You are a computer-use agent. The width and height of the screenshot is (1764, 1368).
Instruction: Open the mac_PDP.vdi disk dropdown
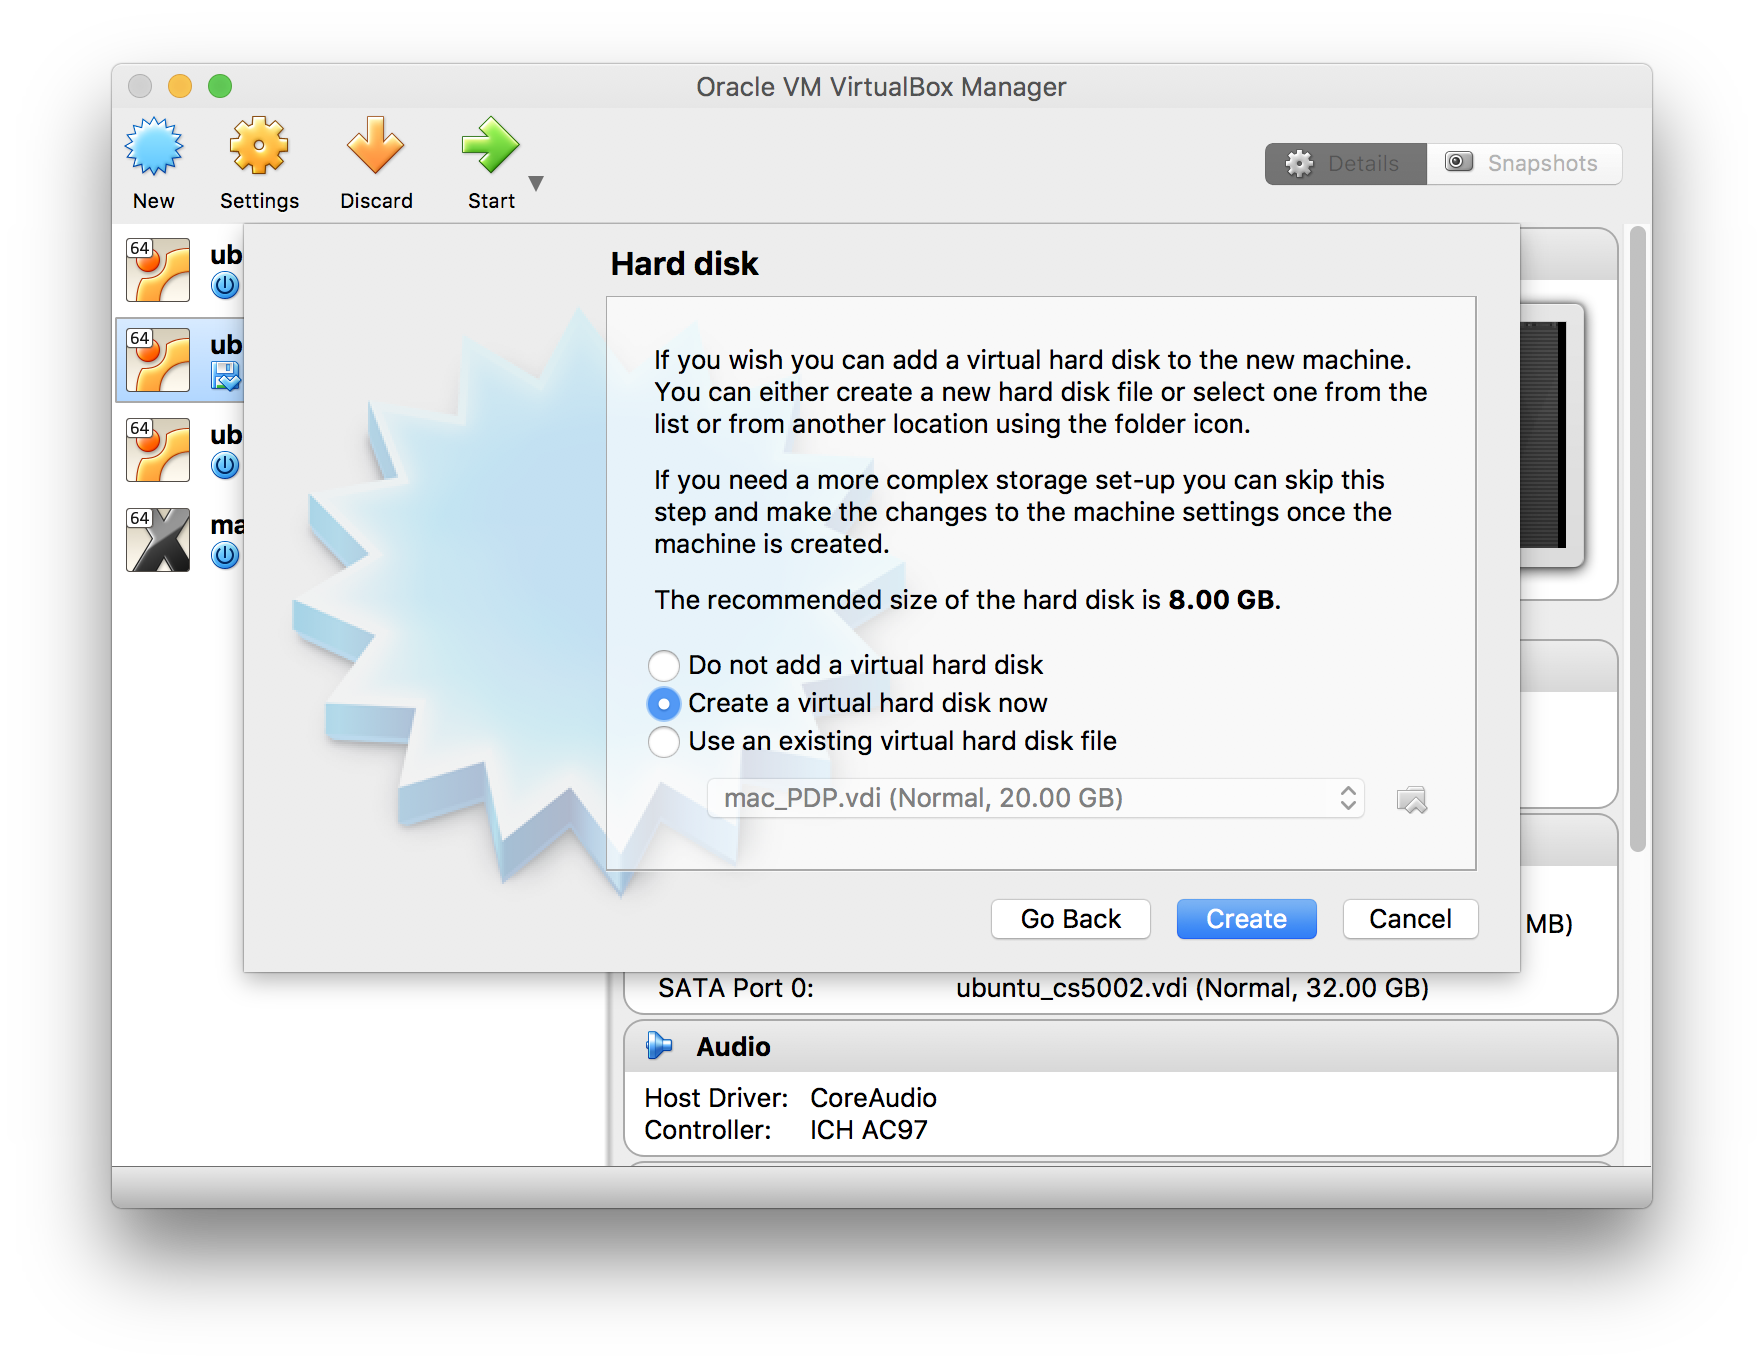1036,798
